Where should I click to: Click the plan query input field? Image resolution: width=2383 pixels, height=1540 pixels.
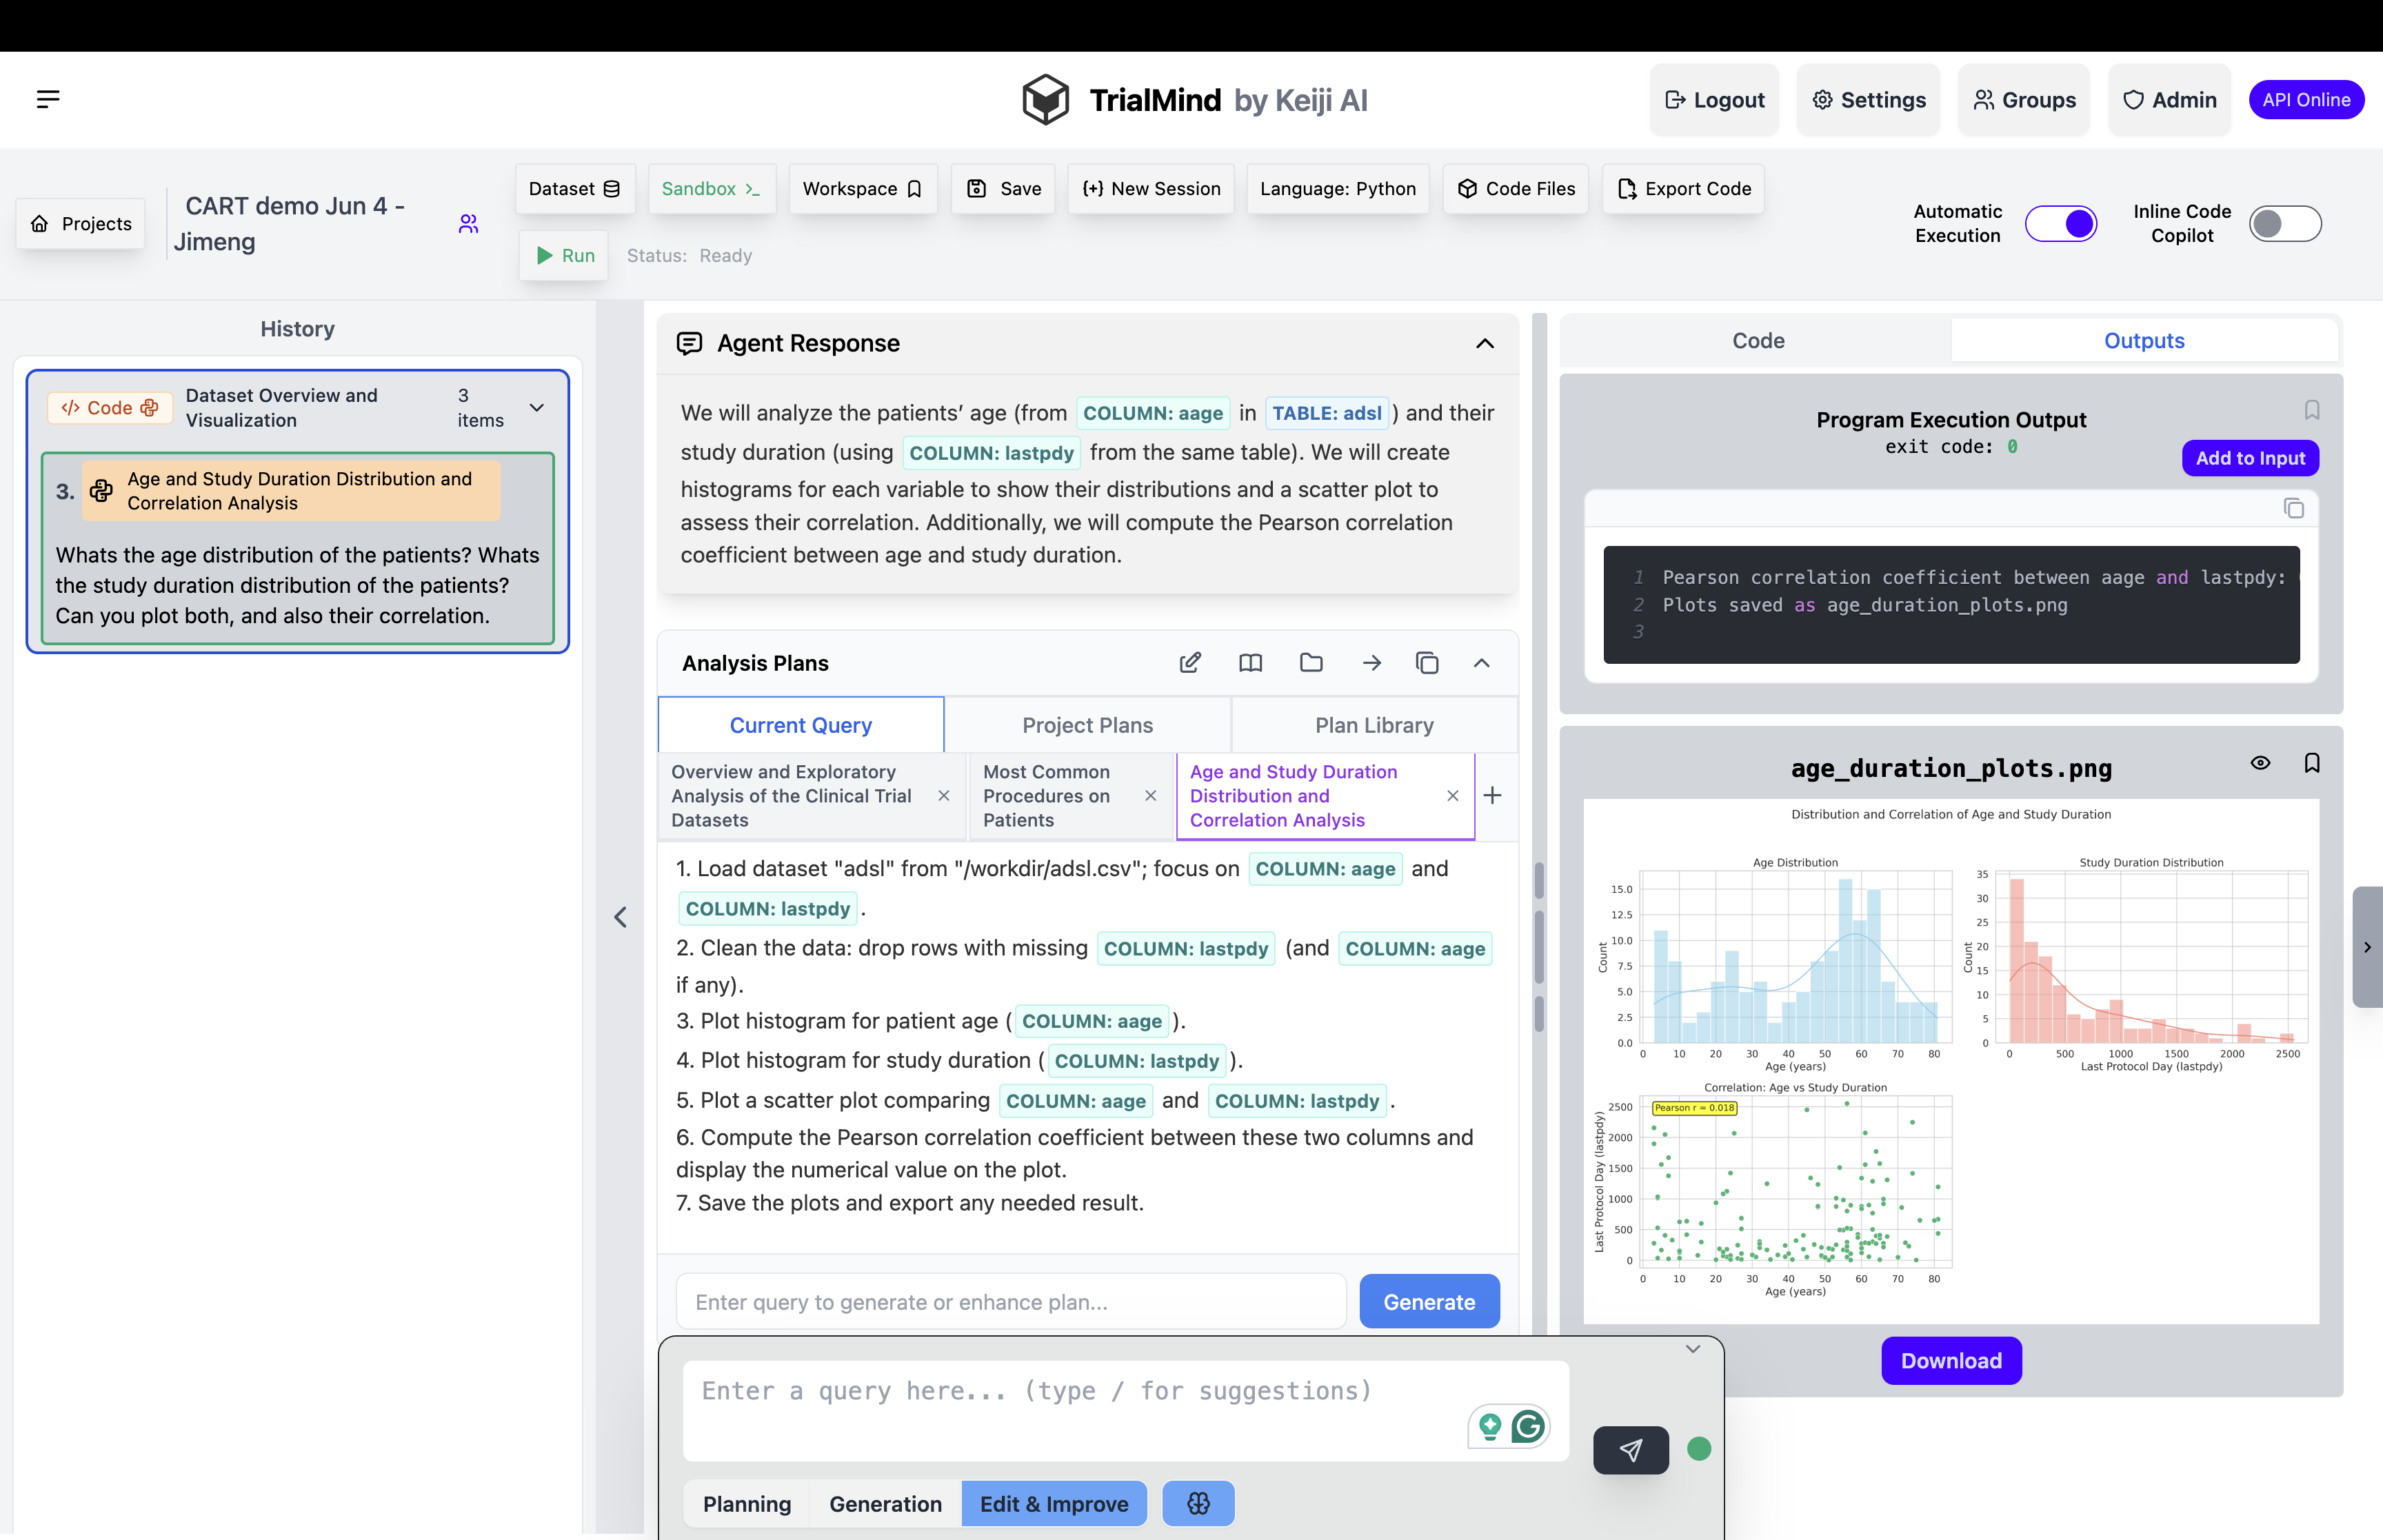pos(1010,1302)
